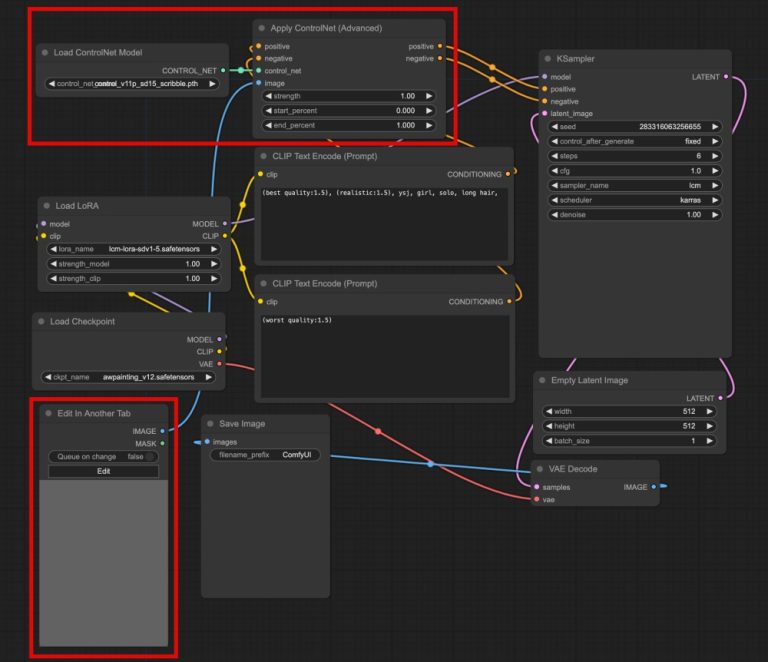The image size is (768, 662).
Task: Increase Empty Latent Image width with right arrow
Action: (x=709, y=411)
